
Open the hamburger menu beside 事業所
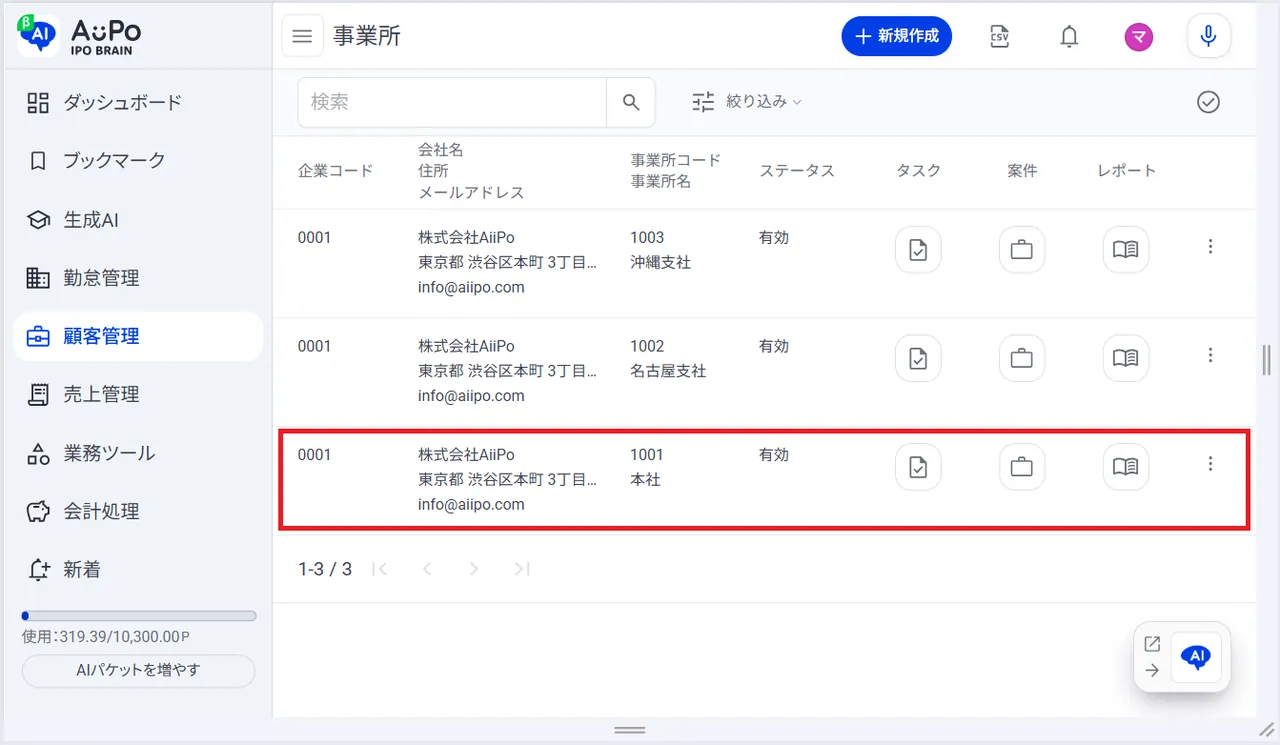(x=302, y=37)
